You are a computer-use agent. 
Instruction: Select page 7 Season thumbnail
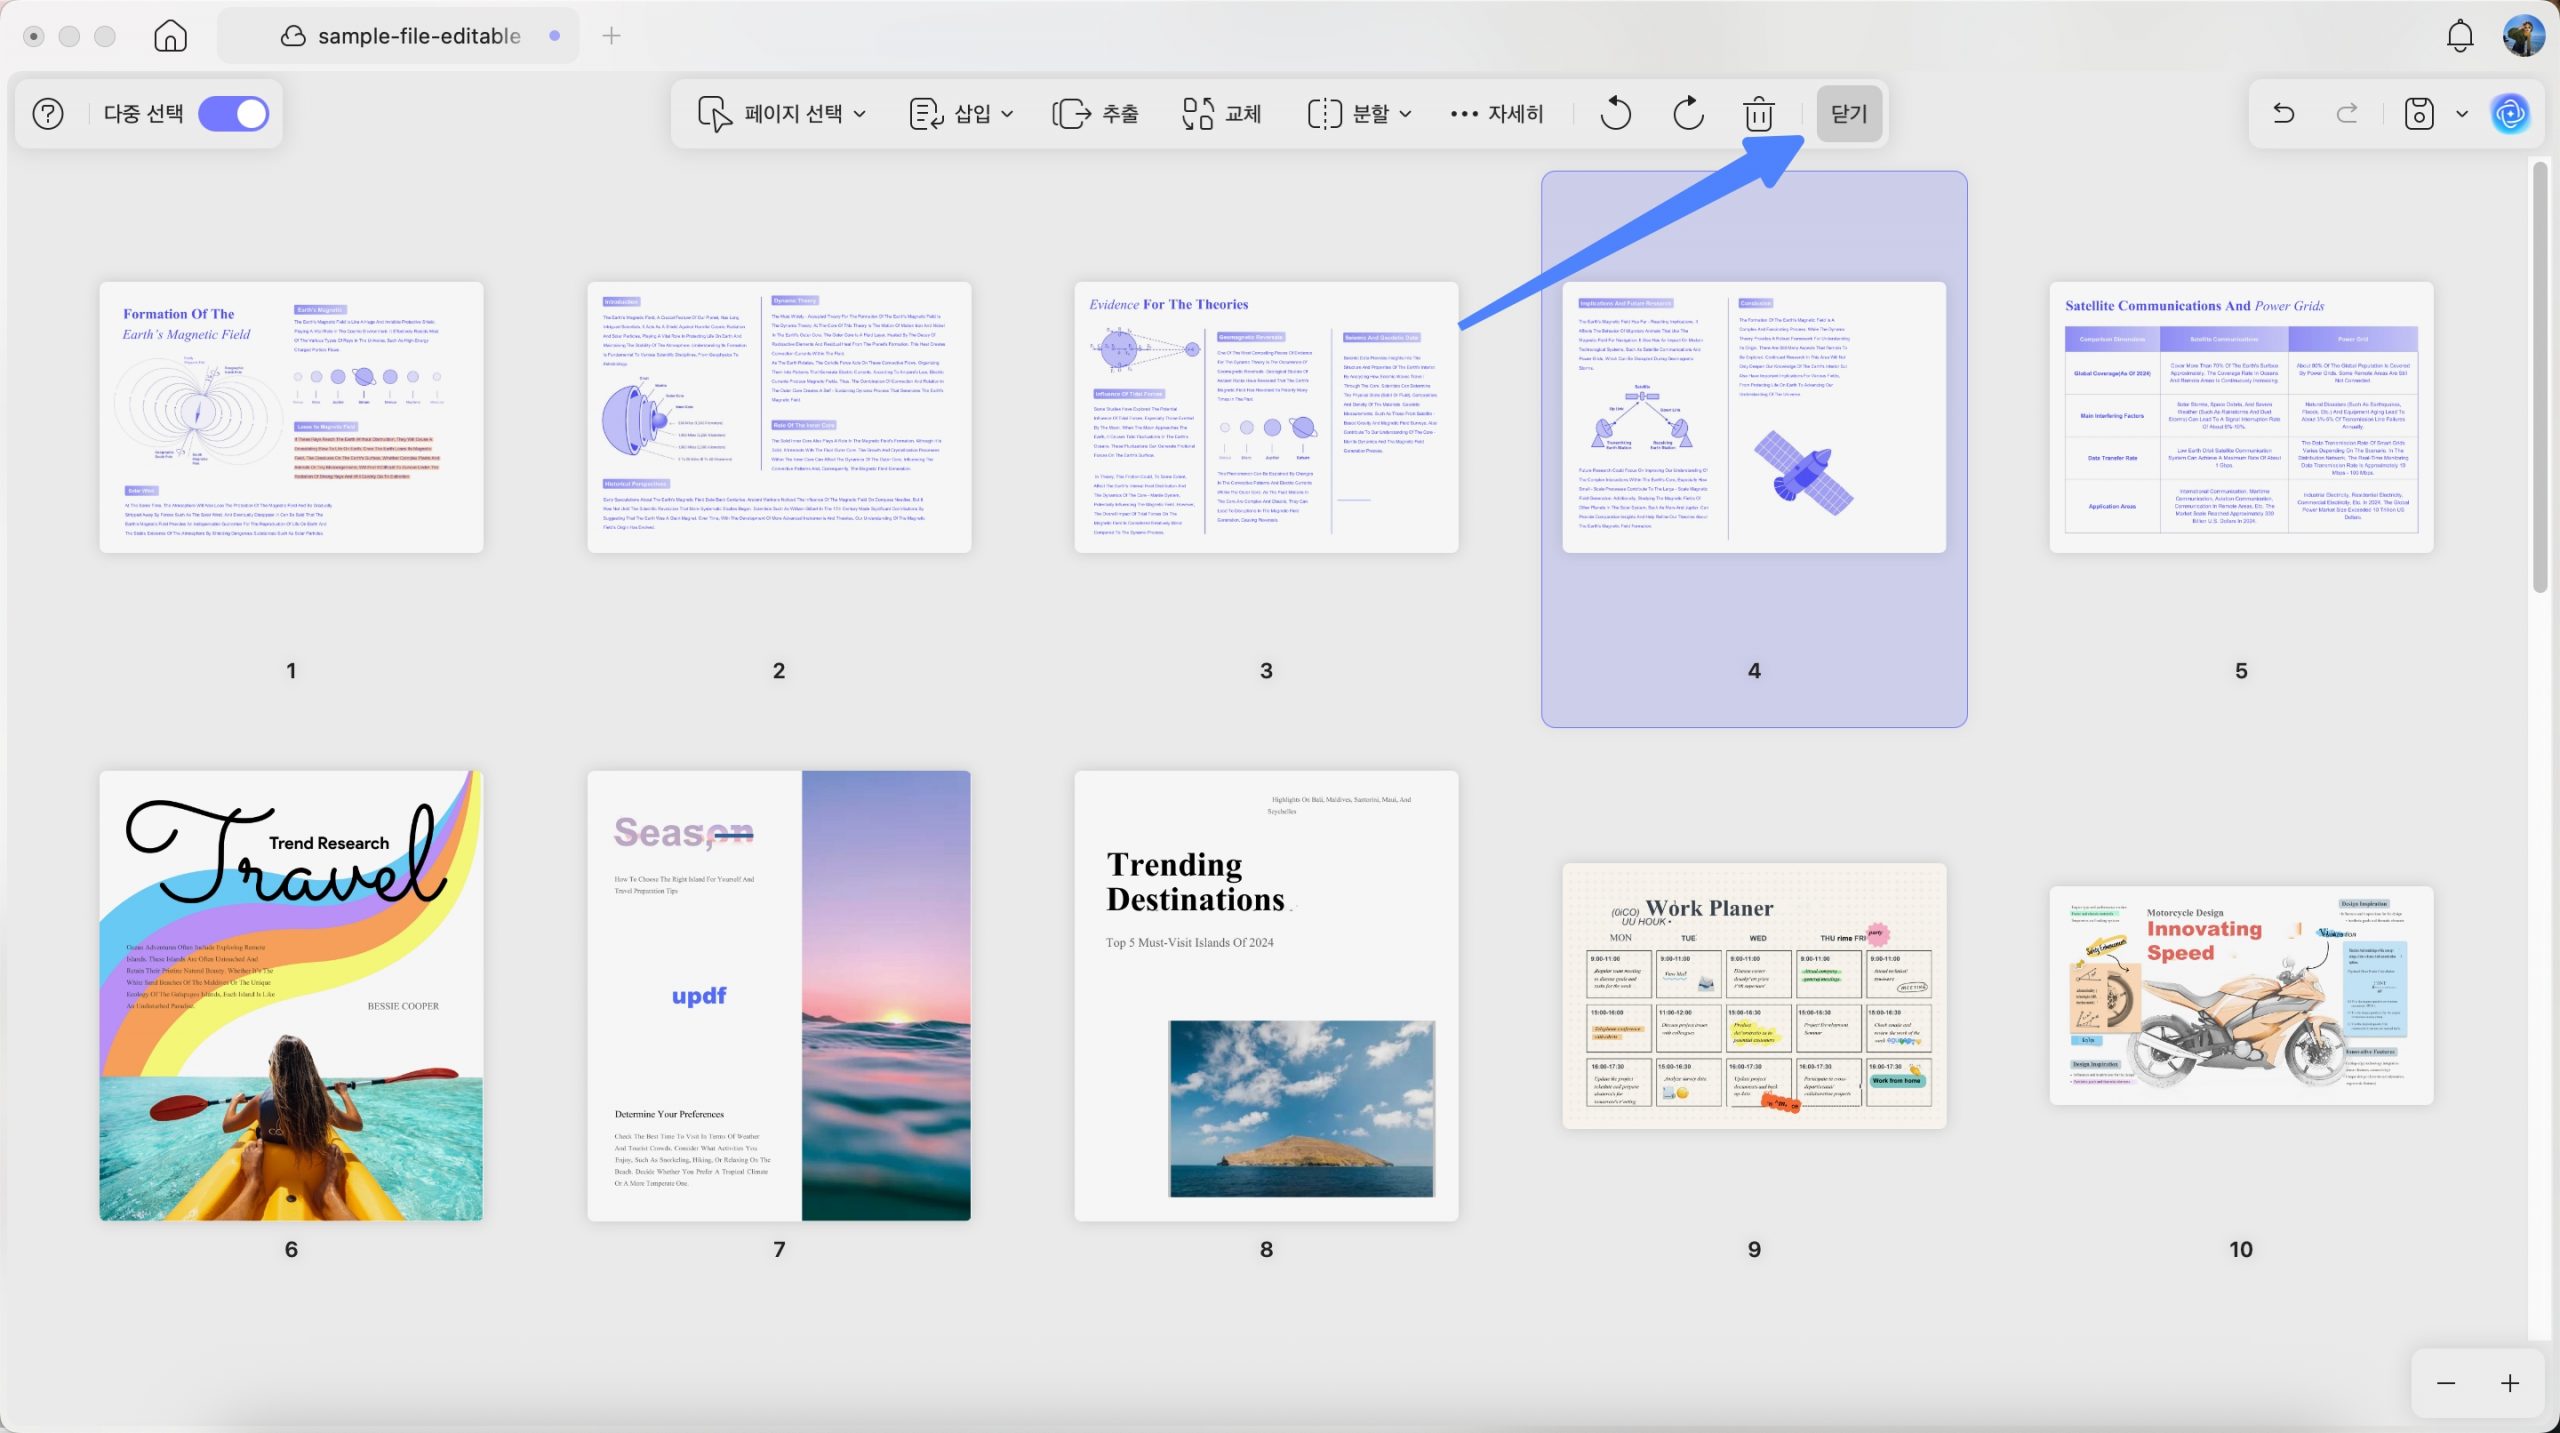coord(779,995)
